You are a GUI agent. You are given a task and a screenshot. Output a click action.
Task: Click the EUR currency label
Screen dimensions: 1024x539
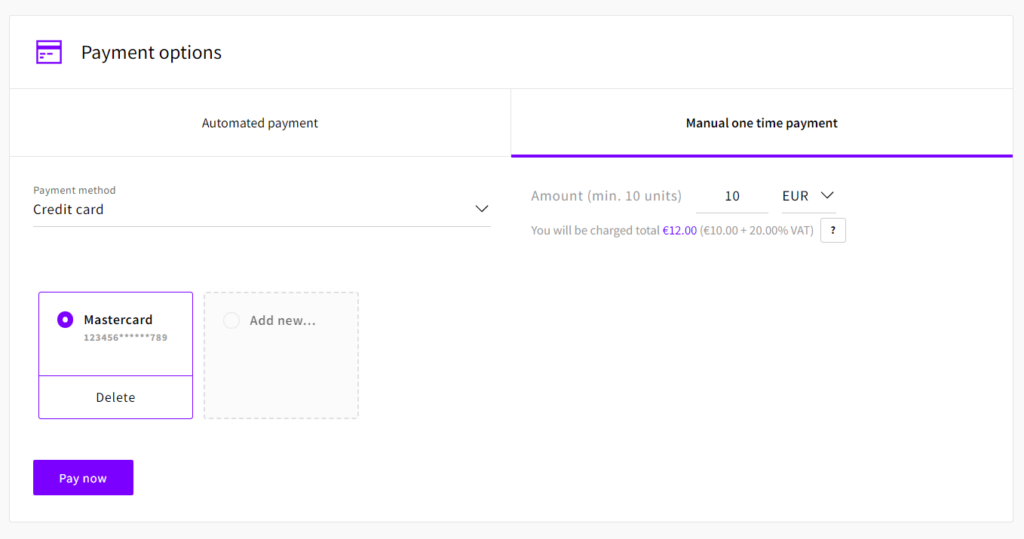[795, 196]
